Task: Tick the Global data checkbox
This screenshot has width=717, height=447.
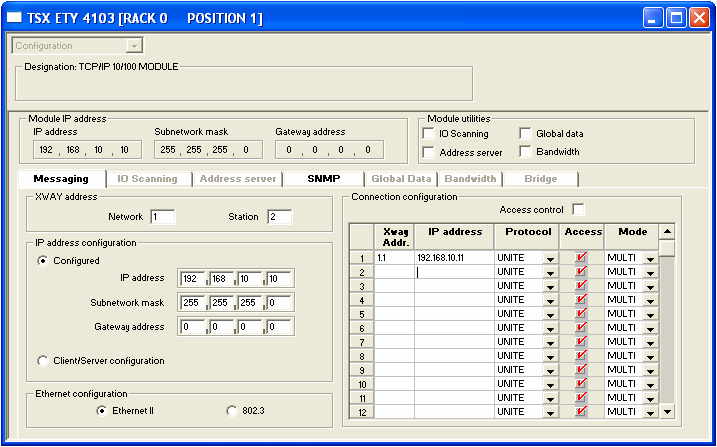Action: click(x=525, y=133)
